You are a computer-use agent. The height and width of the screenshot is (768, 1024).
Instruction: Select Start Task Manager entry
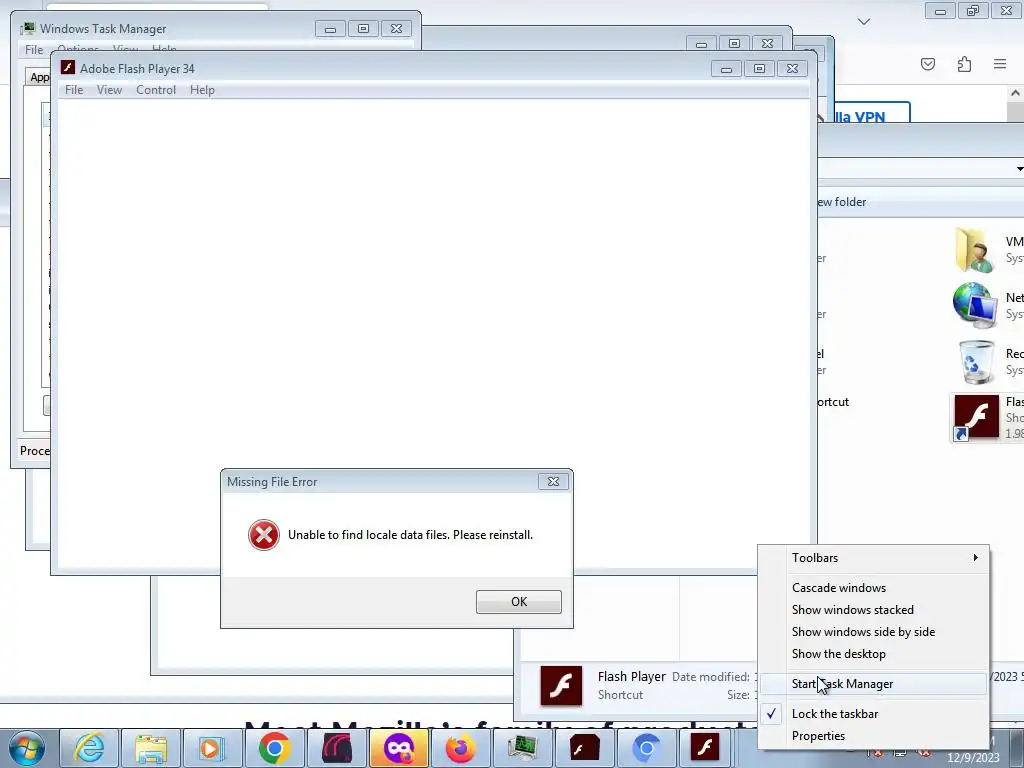coord(874,684)
